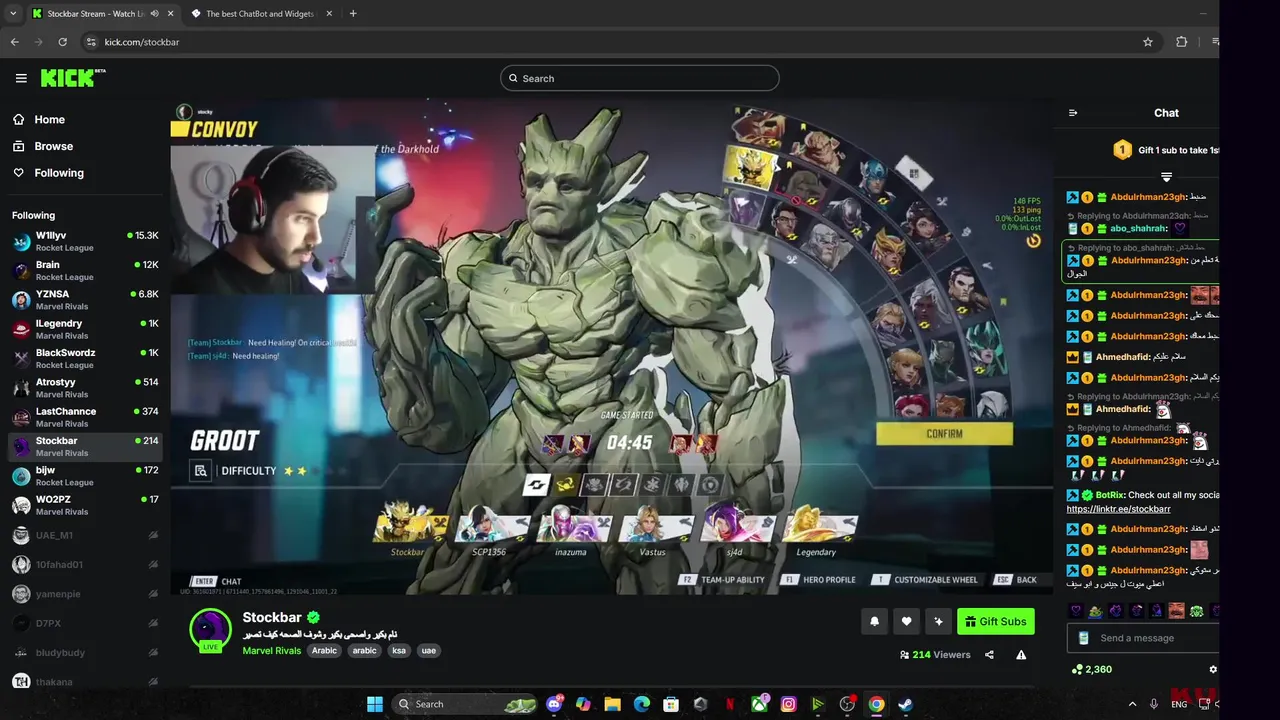
Task: Open Browse in sidebar
Action: click(53, 146)
